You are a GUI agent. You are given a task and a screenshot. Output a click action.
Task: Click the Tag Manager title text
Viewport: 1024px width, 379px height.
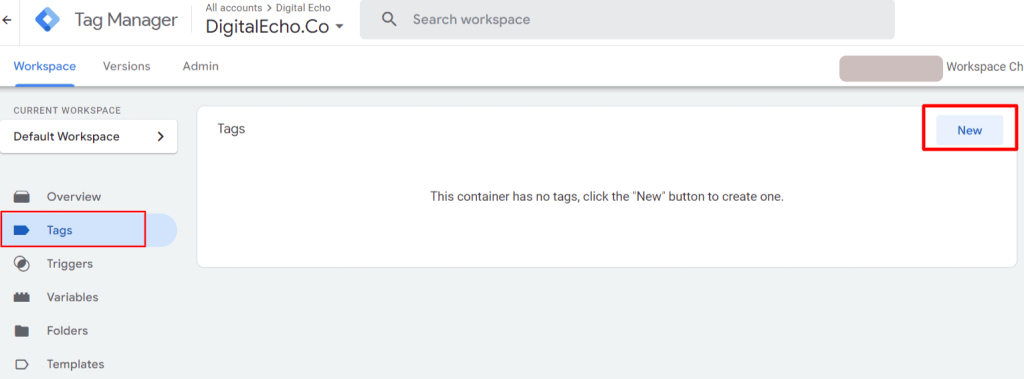[126, 20]
